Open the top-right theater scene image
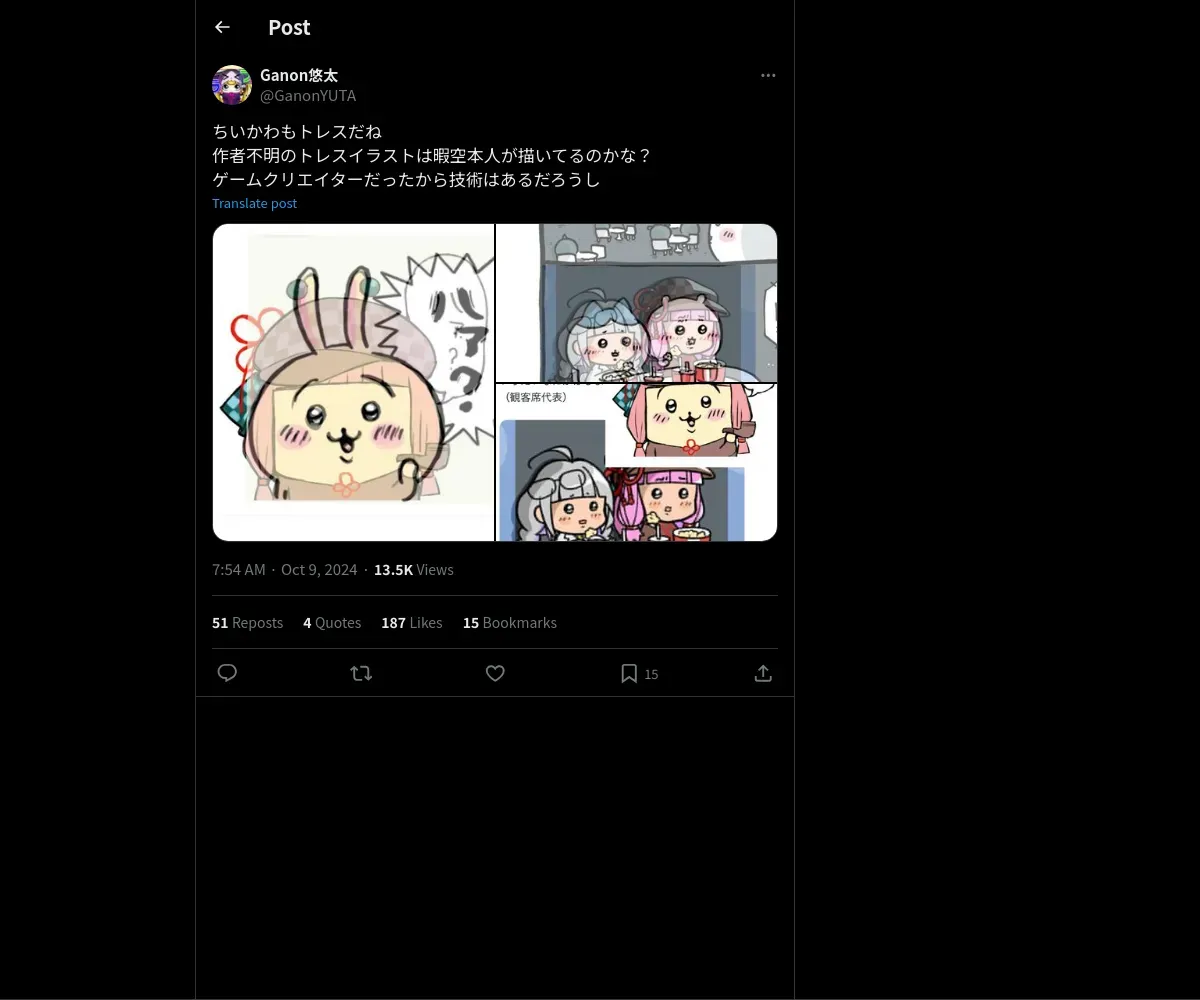The image size is (1200, 1000). tap(637, 303)
